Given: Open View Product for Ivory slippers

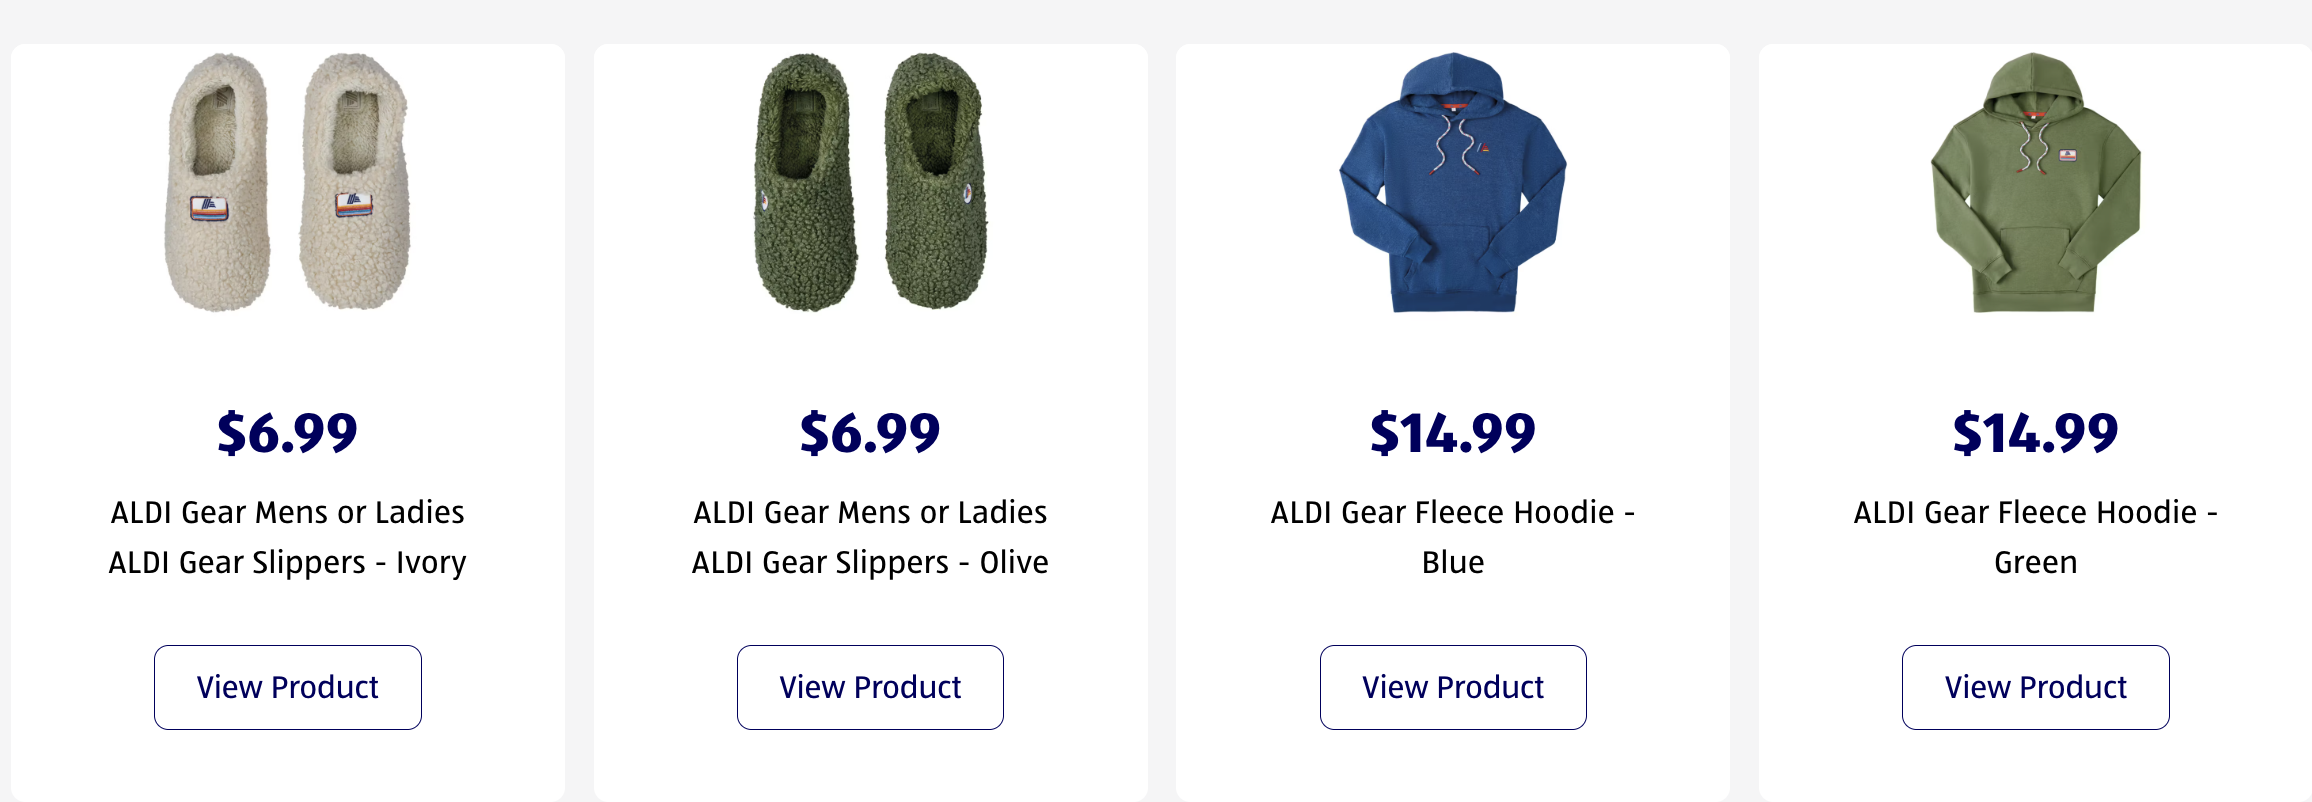Looking at the screenshot, I should tap(288, 687).
